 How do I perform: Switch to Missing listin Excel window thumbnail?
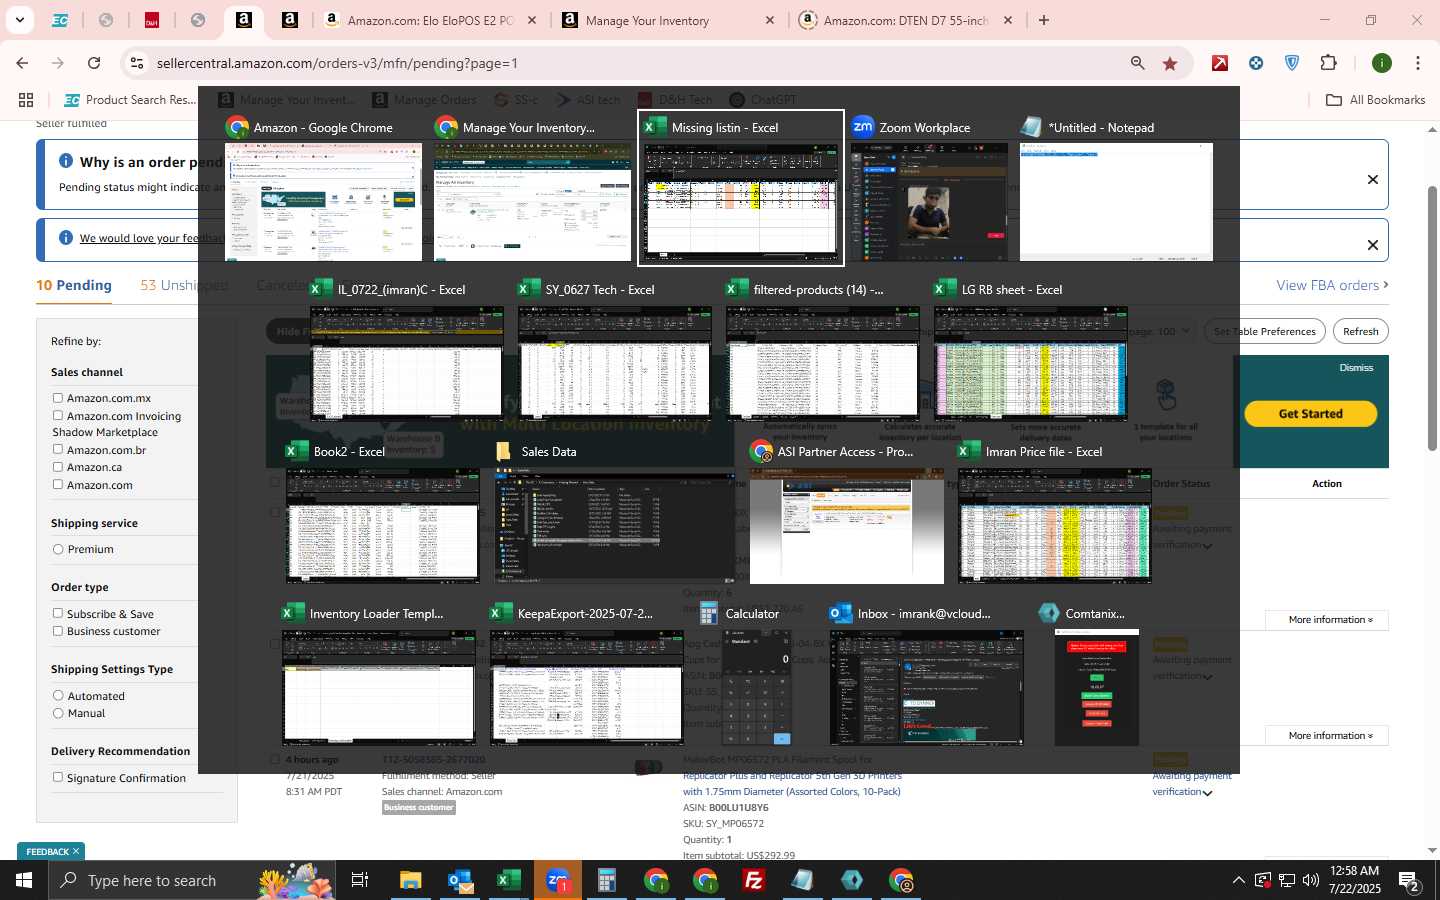[741, 188]
